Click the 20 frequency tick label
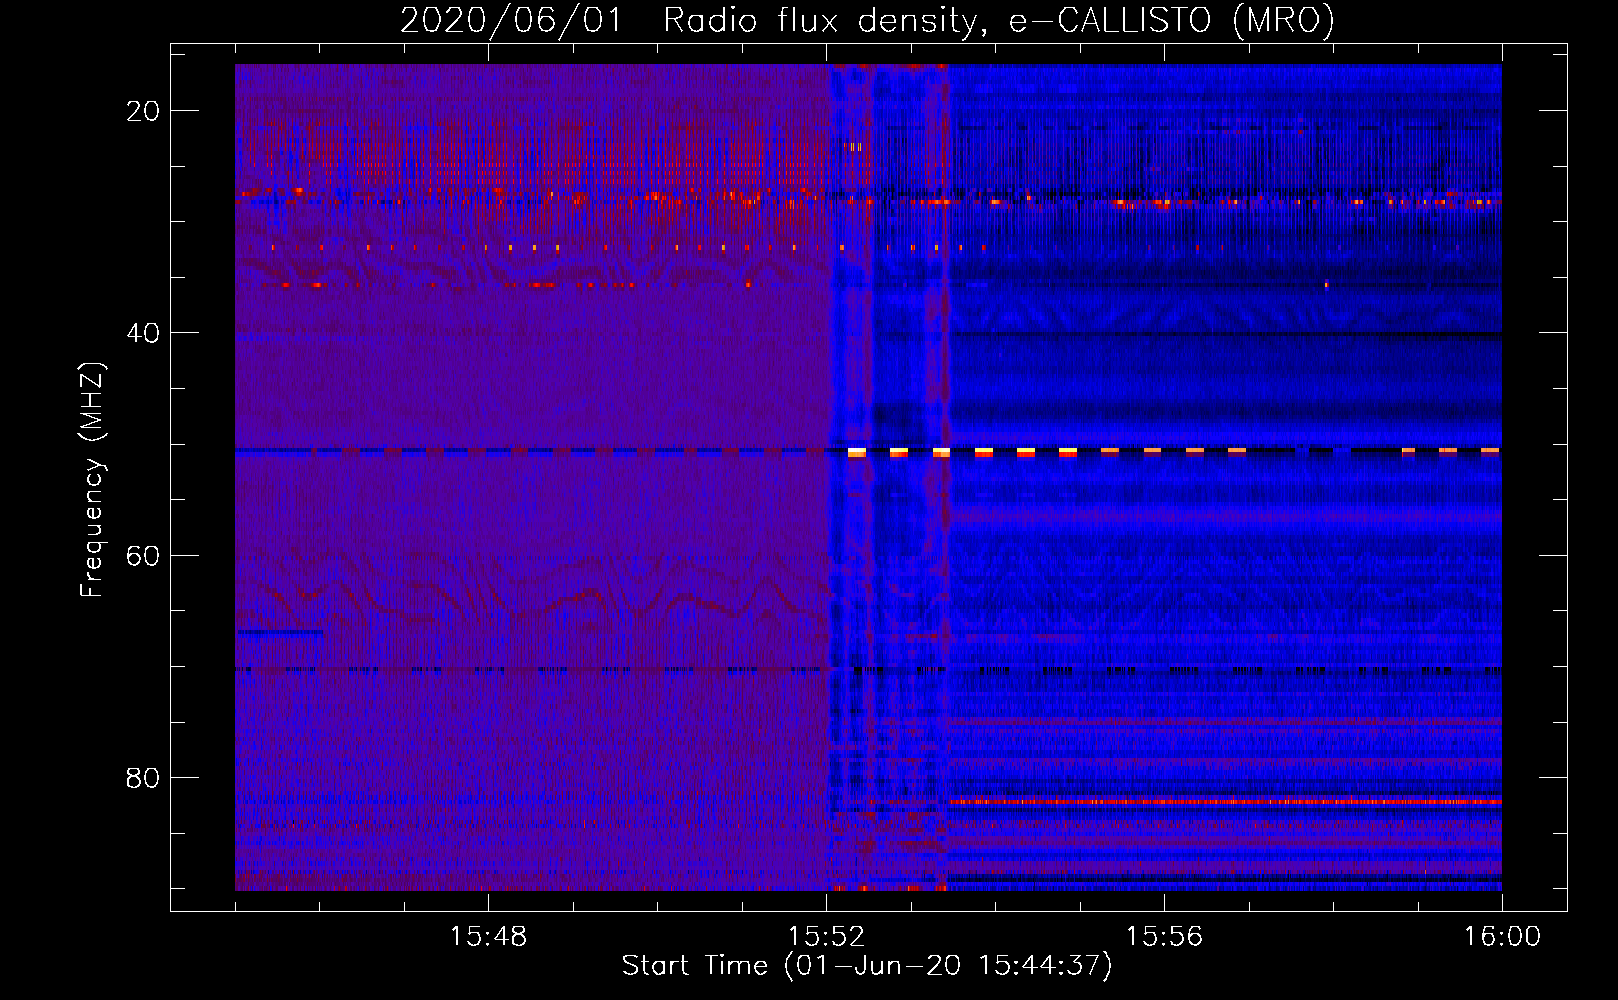Viewport: 1618px width, 1000px height. point(143,111)
